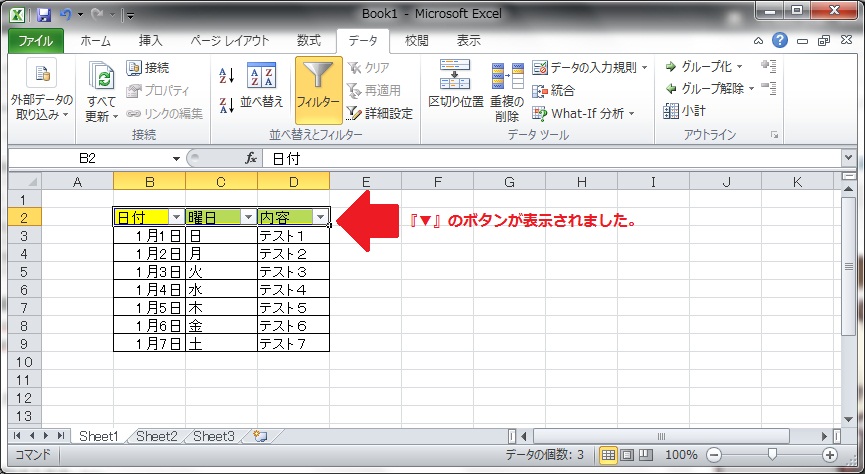
Task: Open the 並べ替え sort dialog
Action: tap(261, 85)
